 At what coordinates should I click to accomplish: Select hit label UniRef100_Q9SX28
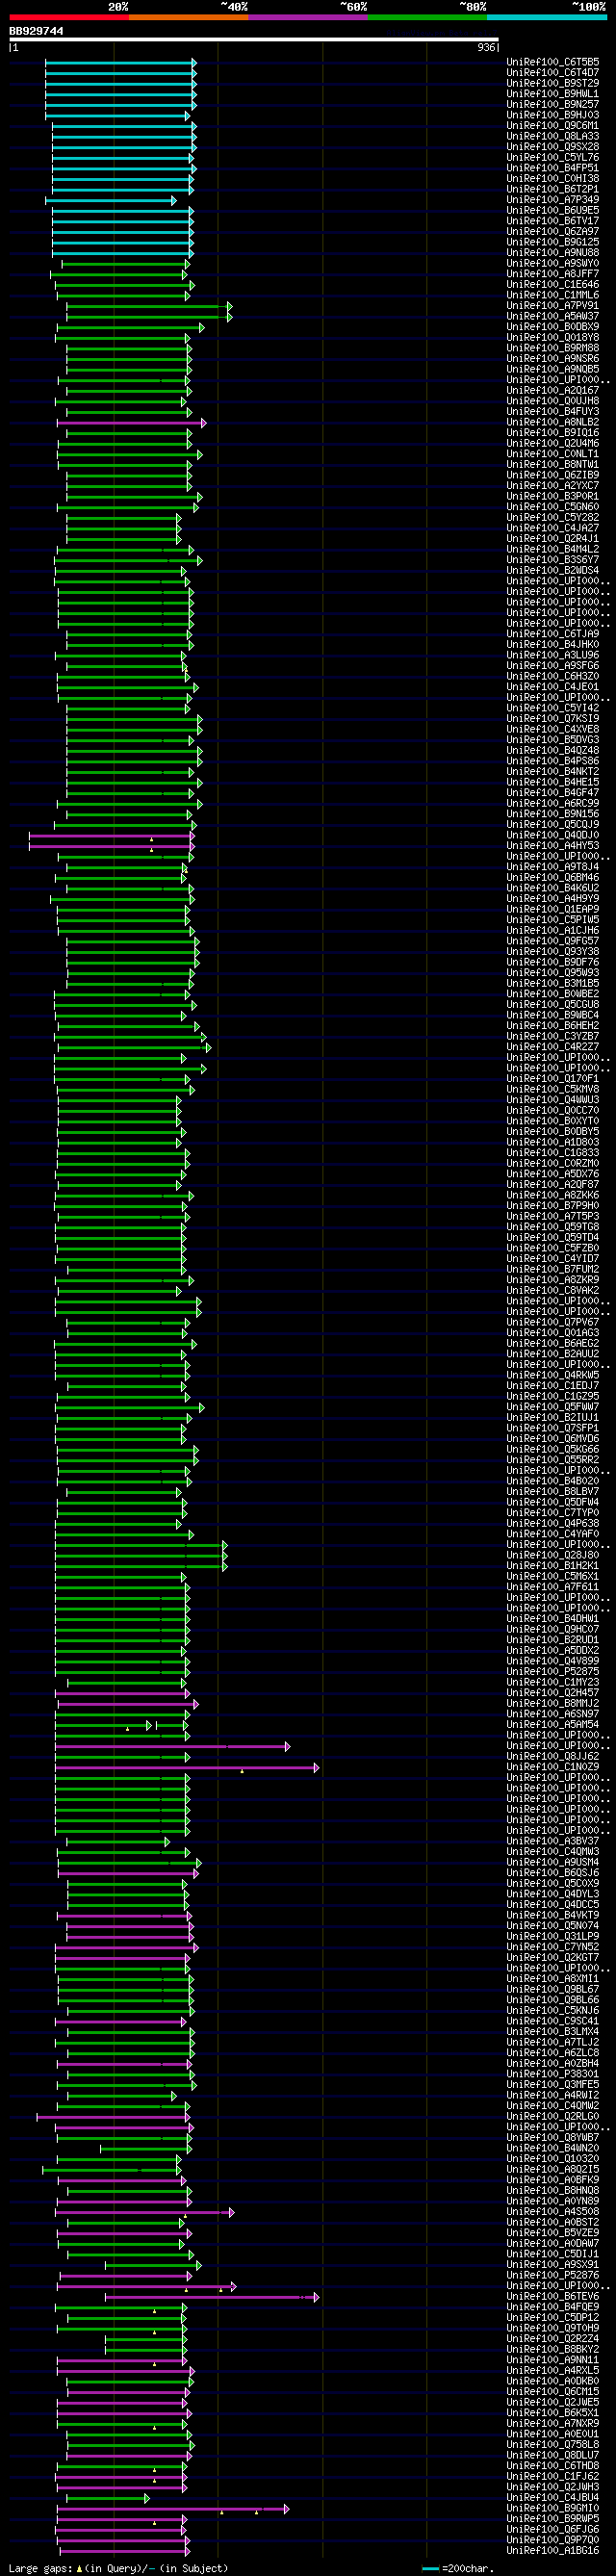553,147
